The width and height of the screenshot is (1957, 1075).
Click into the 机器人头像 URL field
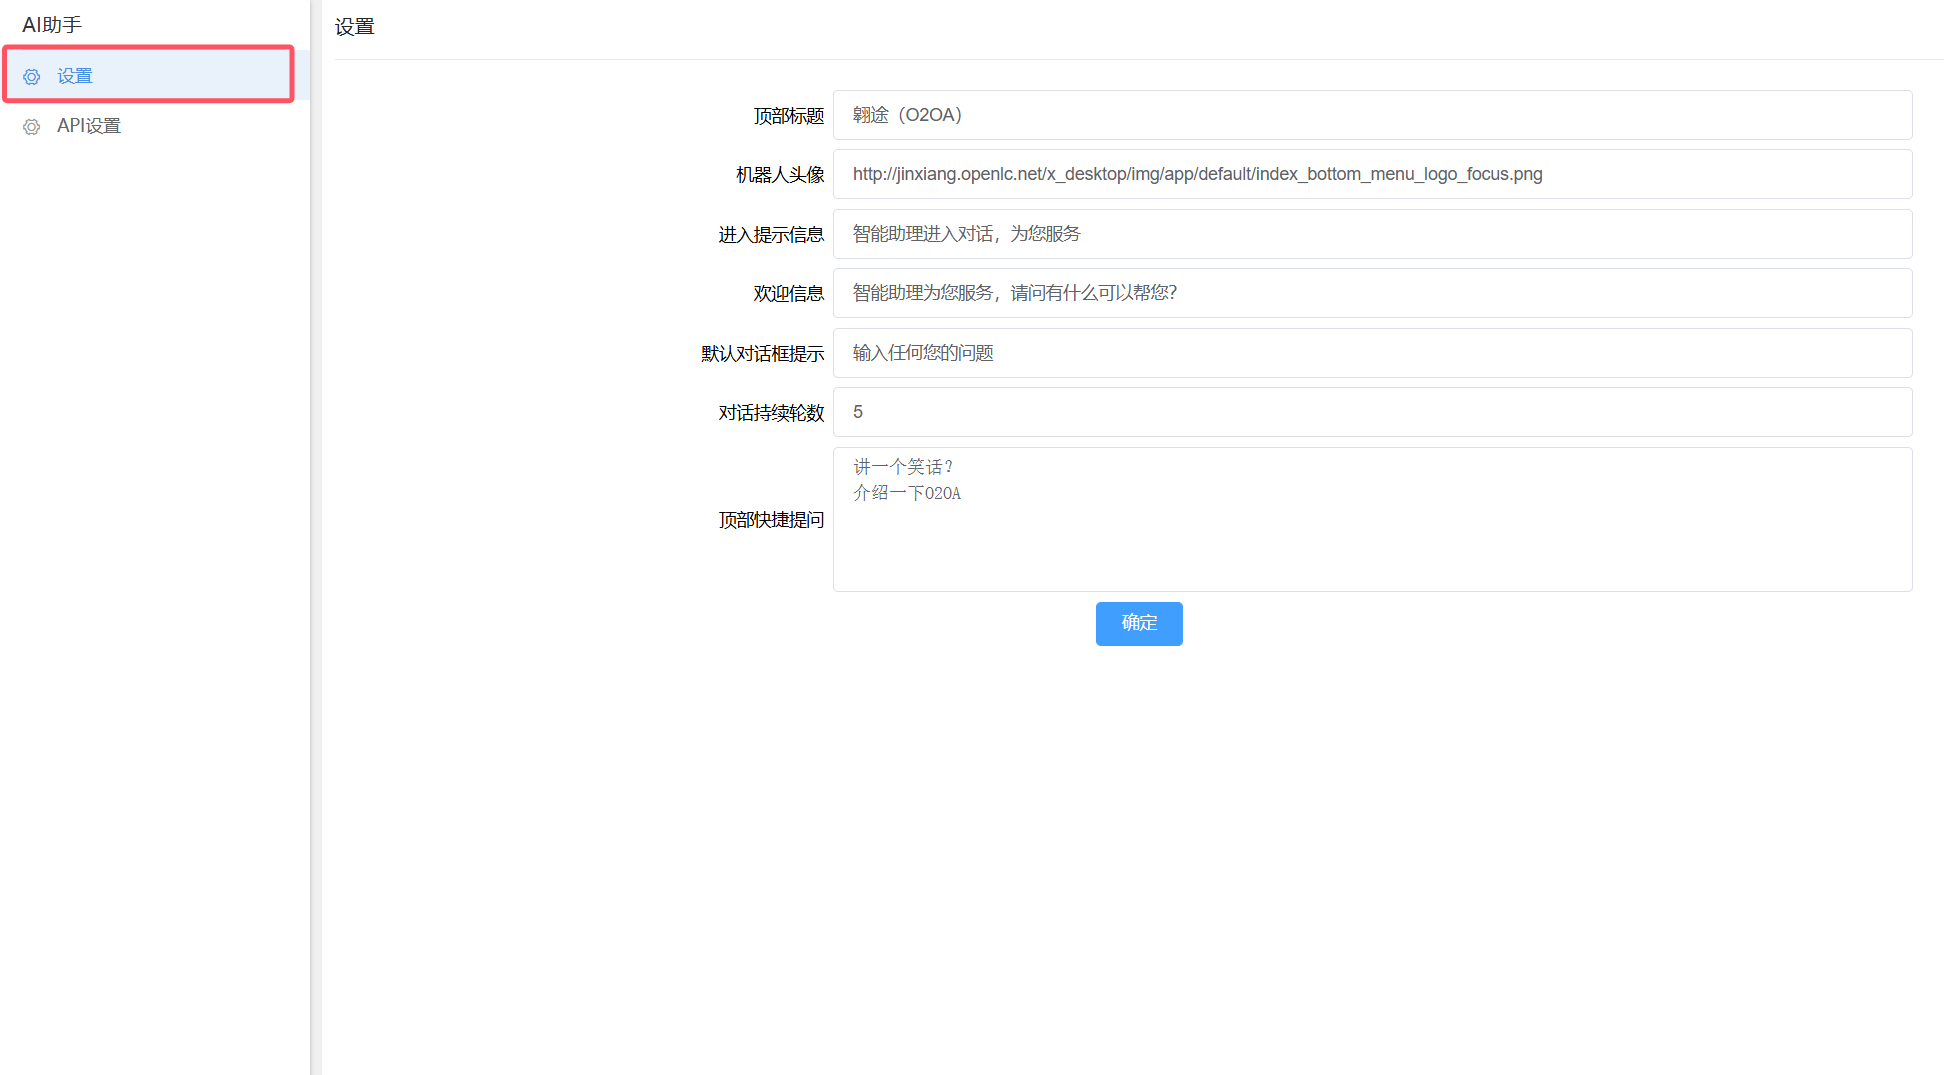[1371, 174]
